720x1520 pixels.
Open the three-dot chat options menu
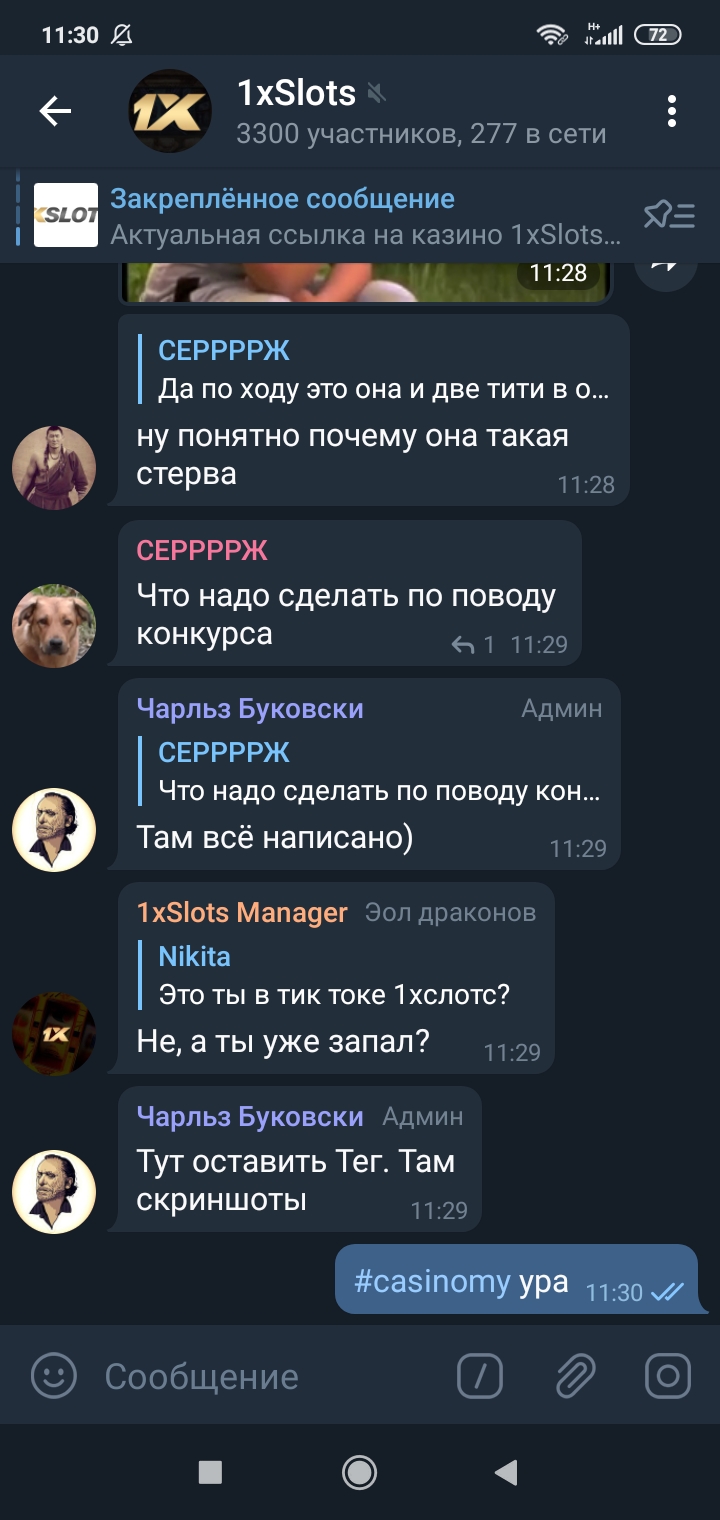pyautogui.click(x=672, y=111)
